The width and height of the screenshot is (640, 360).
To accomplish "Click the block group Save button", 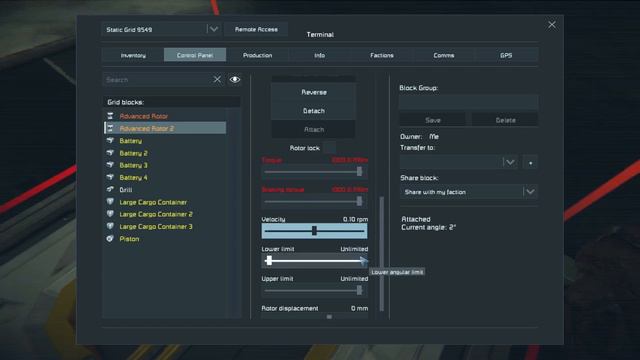I will coord(433,120).
